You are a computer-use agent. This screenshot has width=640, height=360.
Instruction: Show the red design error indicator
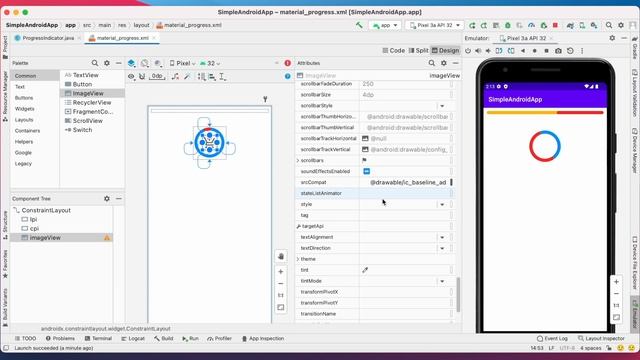click(288, 63)
